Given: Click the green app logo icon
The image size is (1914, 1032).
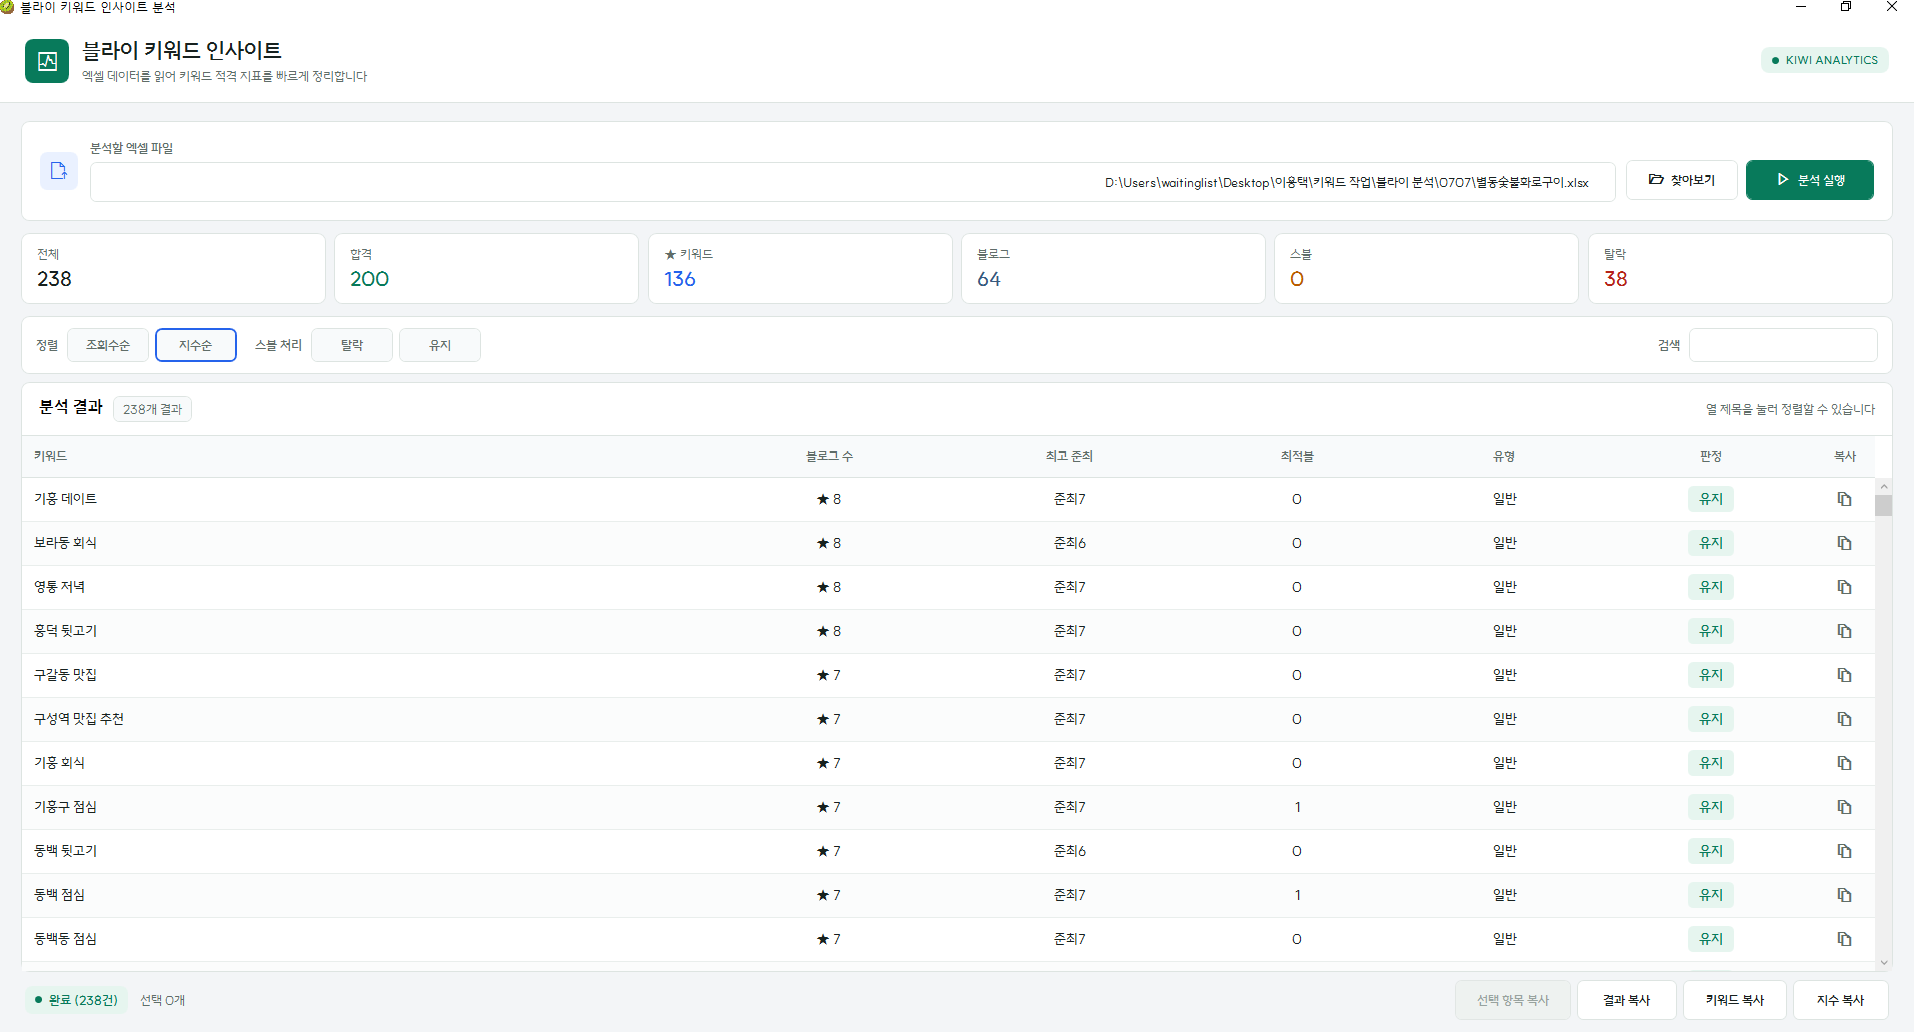Looking at the screenshot, I should click(x=47, y=61).
